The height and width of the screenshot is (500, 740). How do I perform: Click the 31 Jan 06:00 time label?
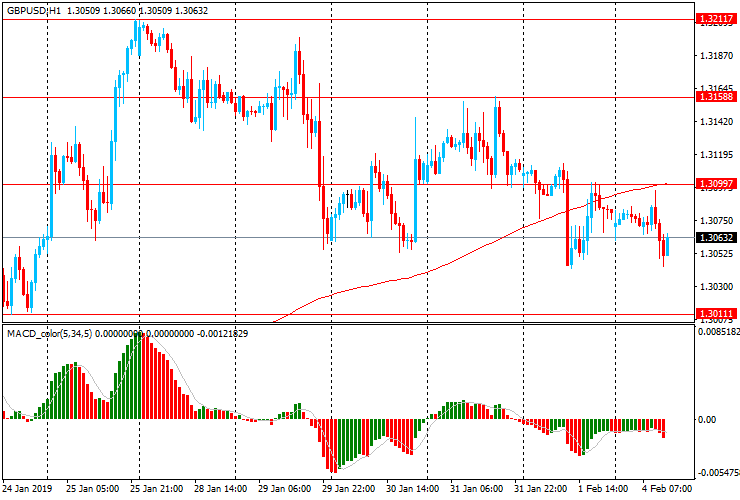click(x=477, y=488)
